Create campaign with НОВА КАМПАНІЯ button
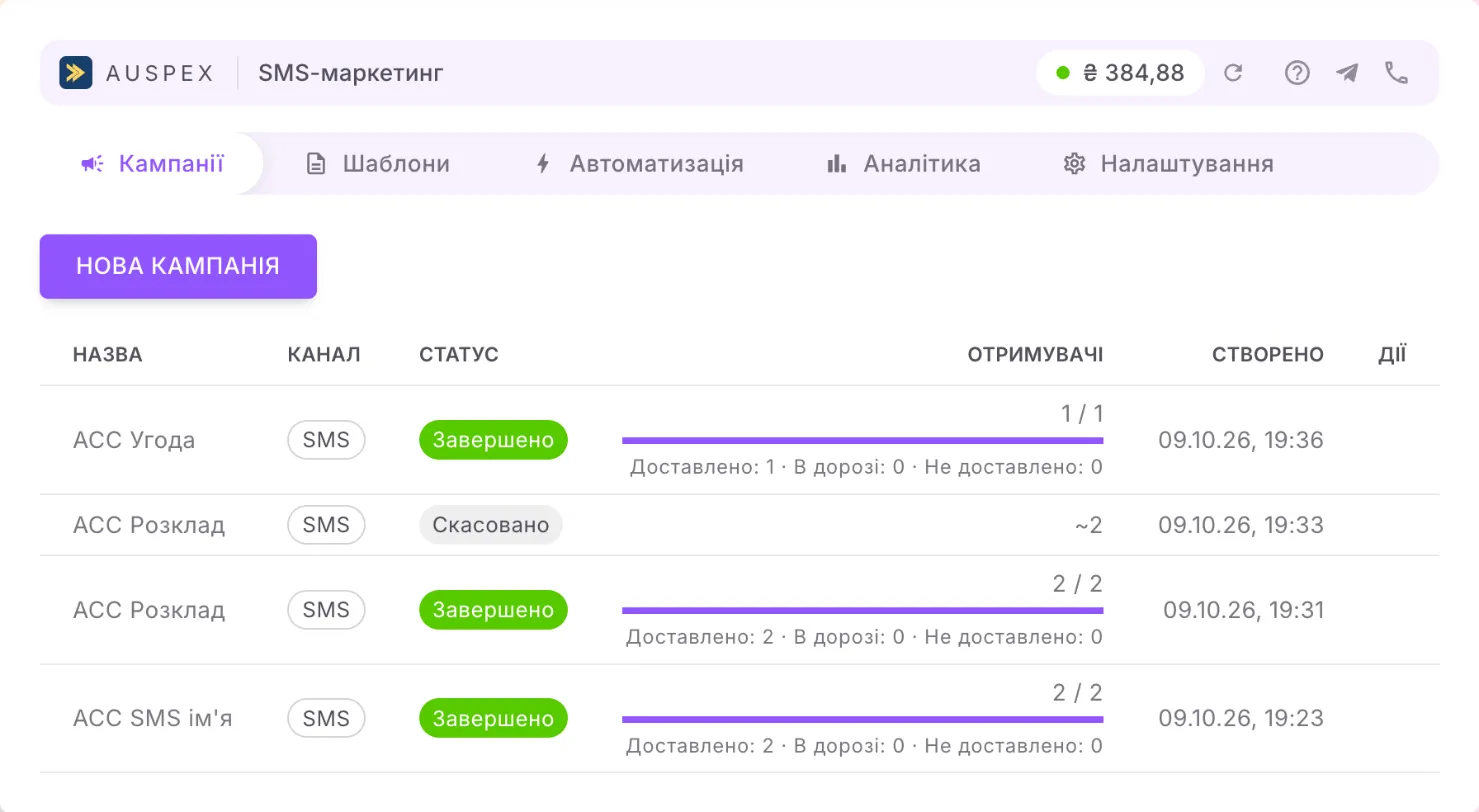This screenshot has height=812, width=1479. point(178,266)
